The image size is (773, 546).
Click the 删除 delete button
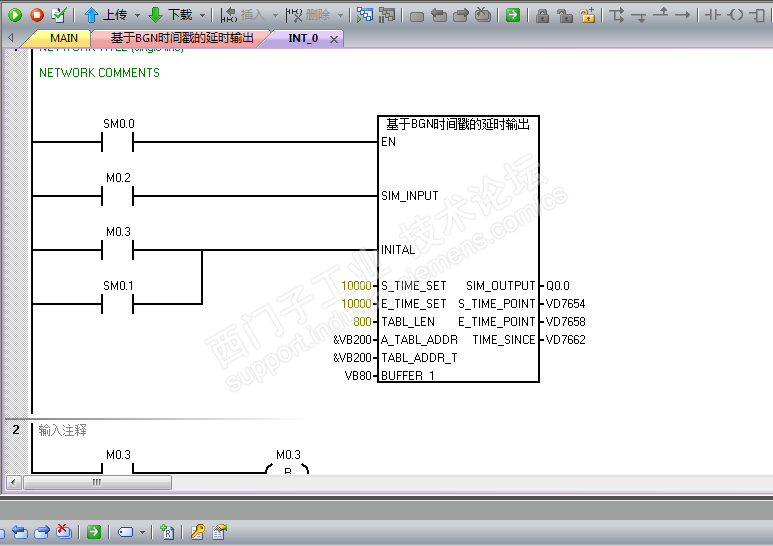pos(308,15)
